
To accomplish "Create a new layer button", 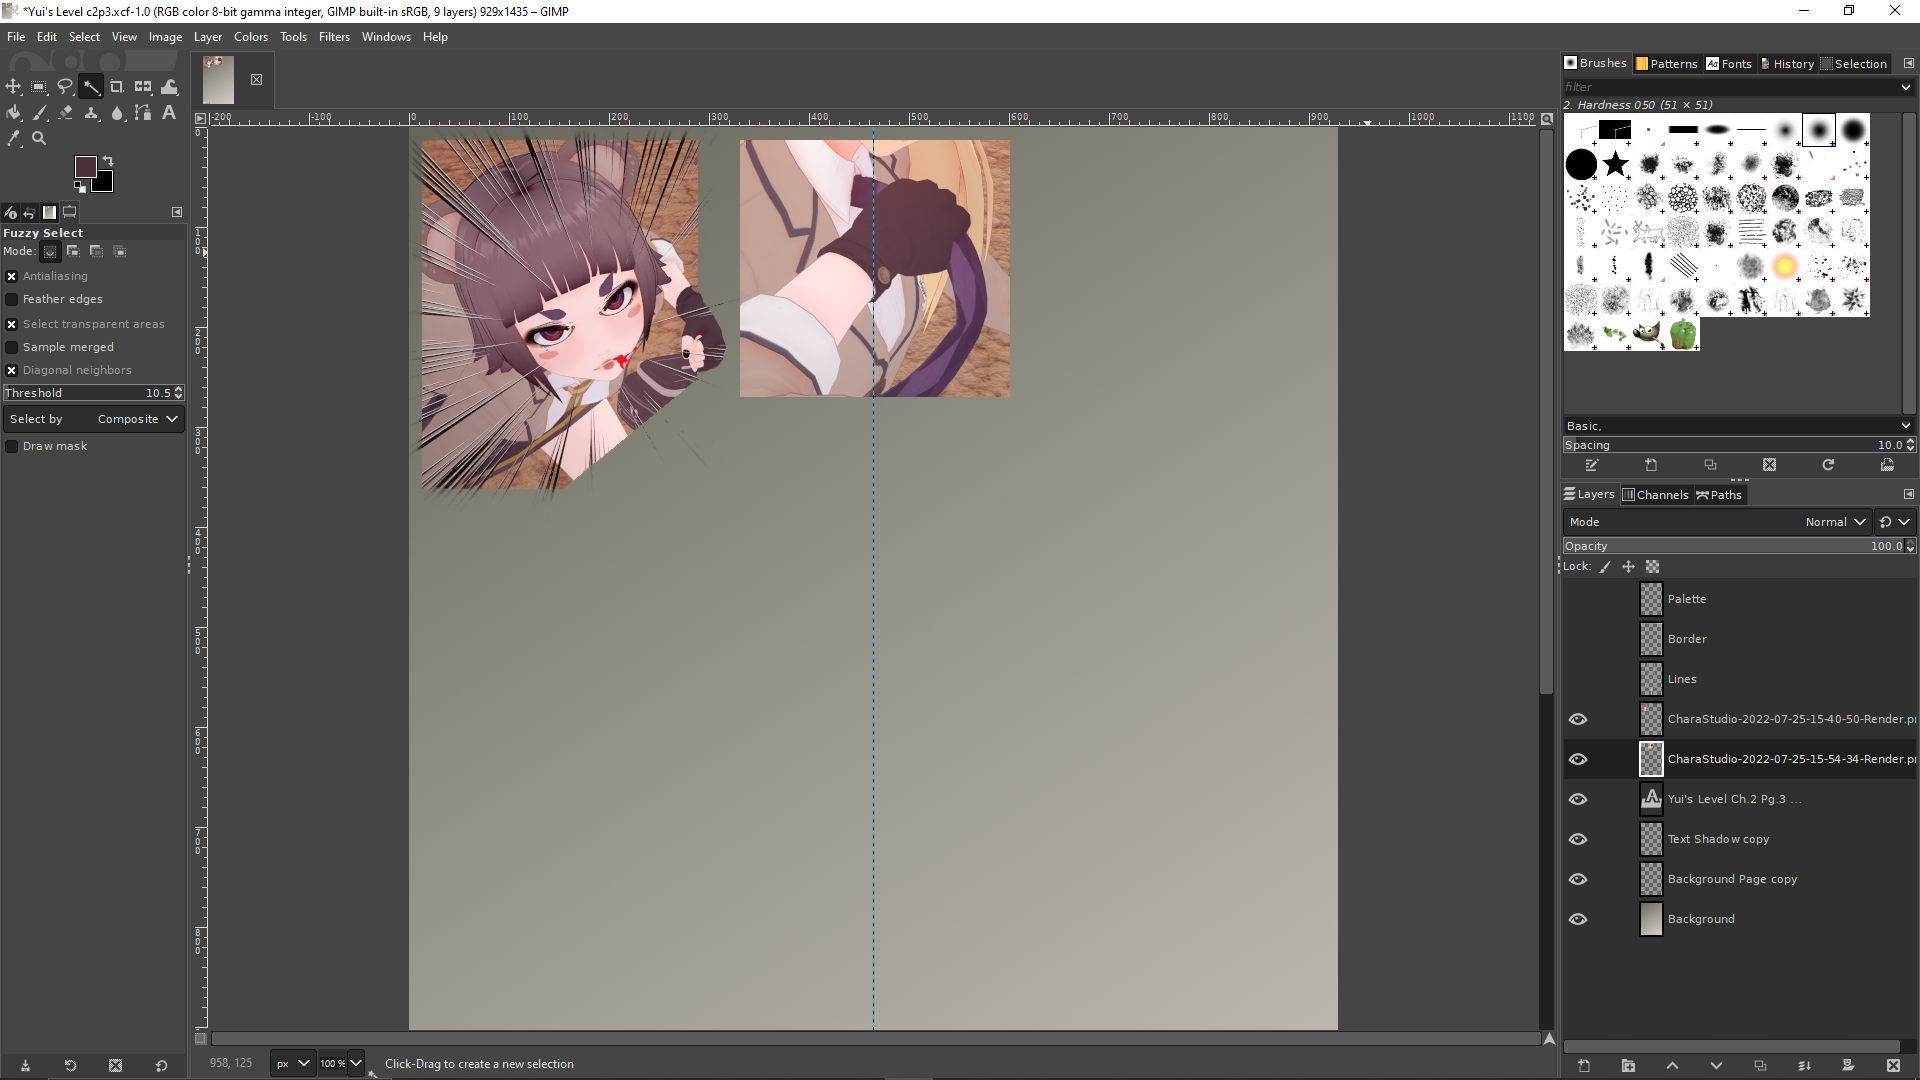I will click(x=1584, y=1066).
